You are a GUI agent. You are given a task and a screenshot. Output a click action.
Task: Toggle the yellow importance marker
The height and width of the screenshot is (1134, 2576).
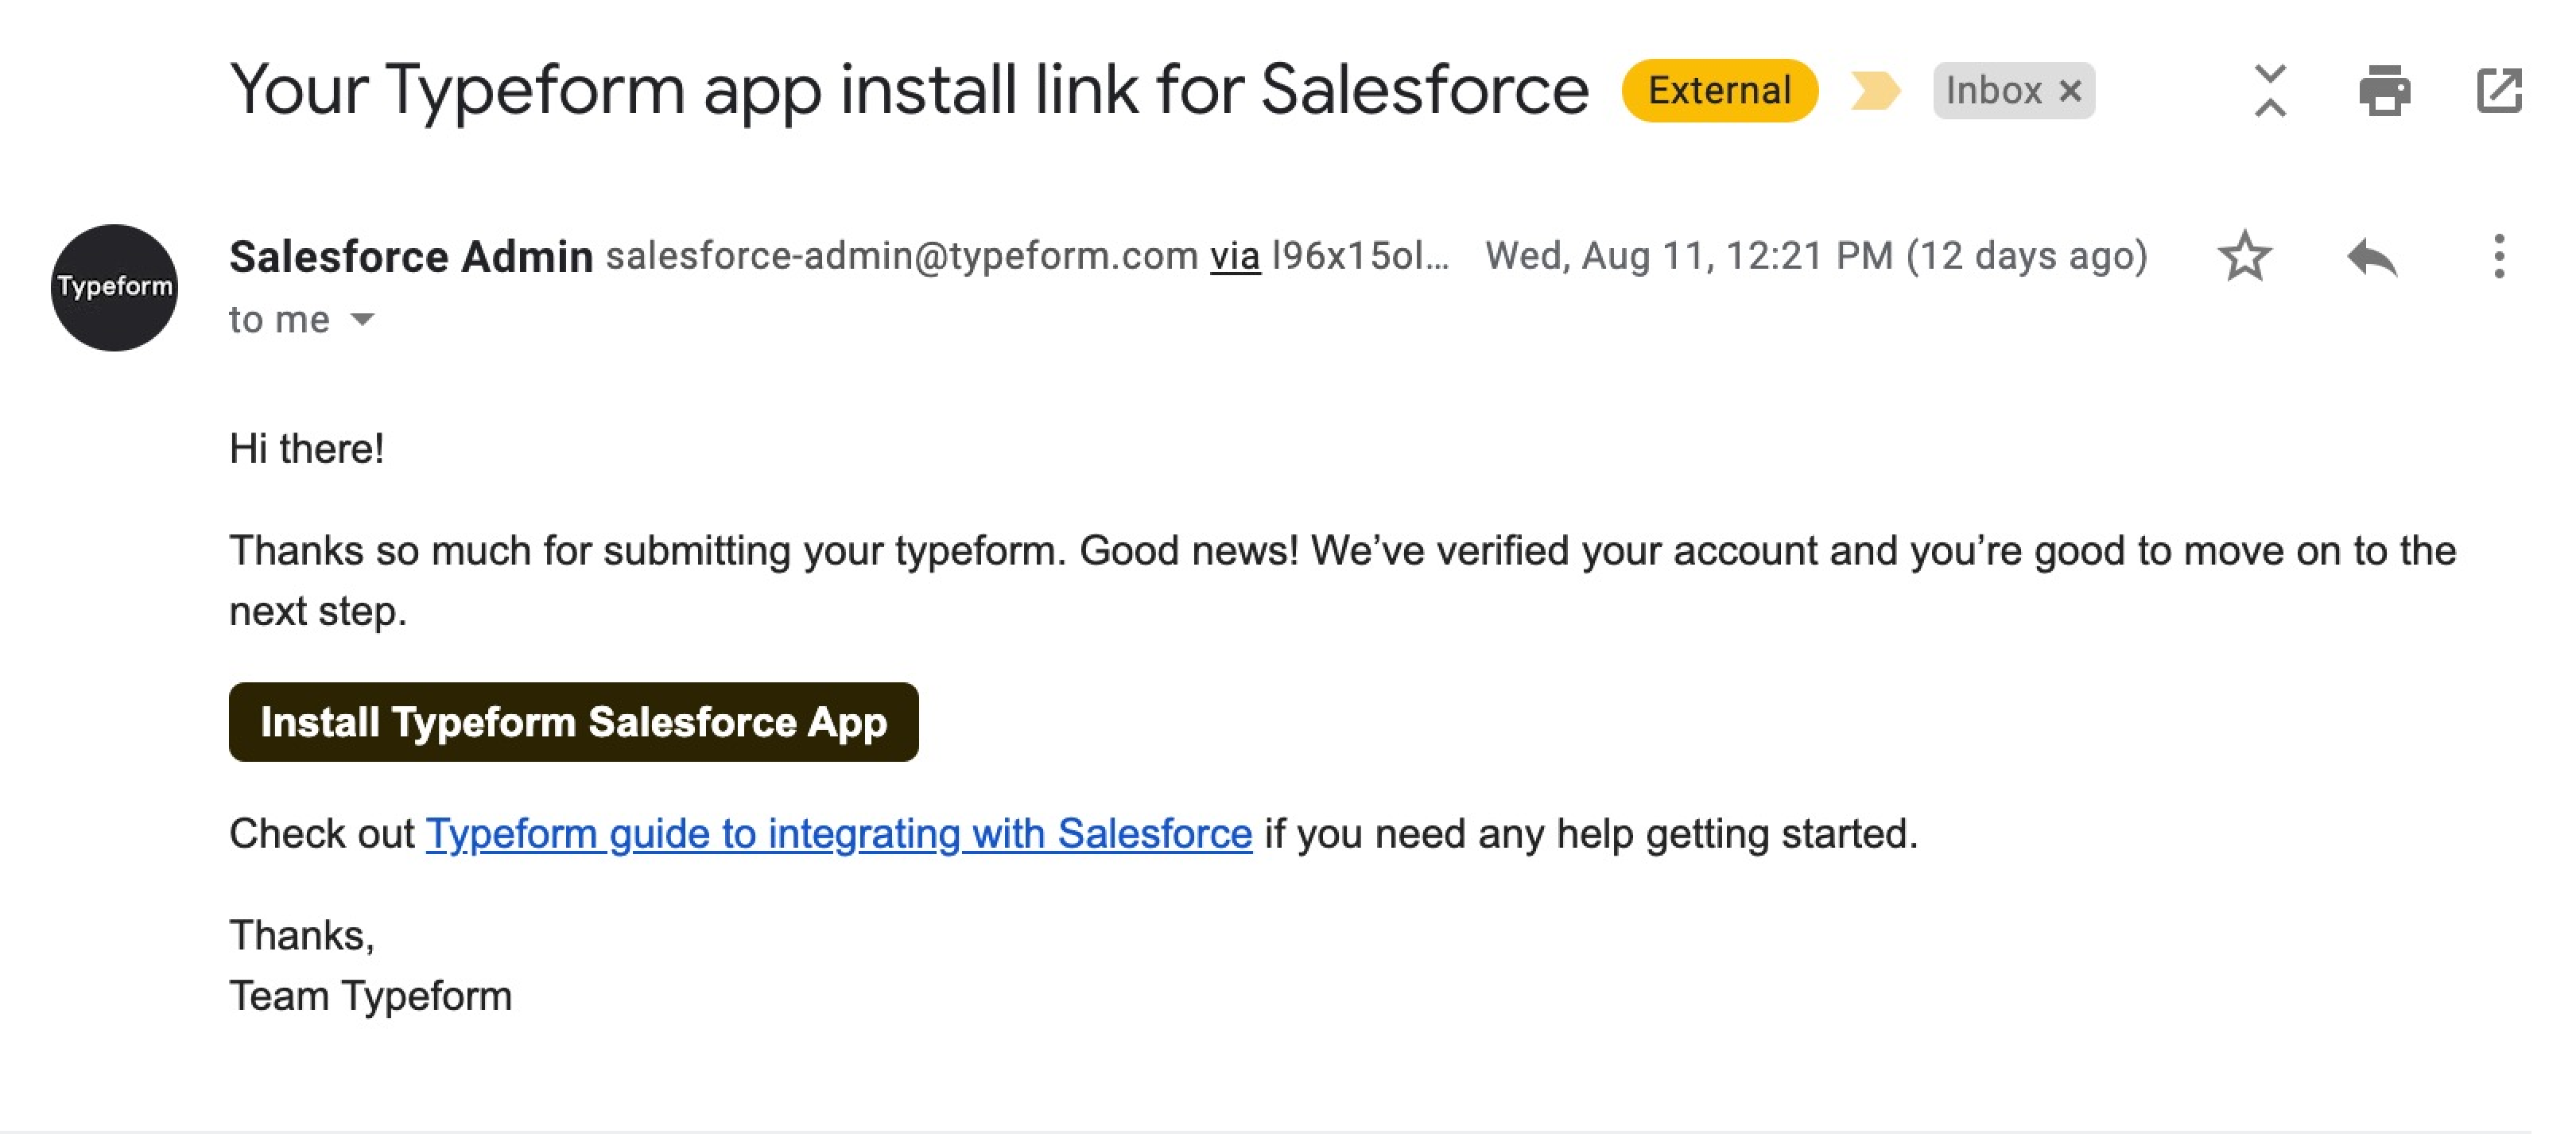coord(1875,91)
